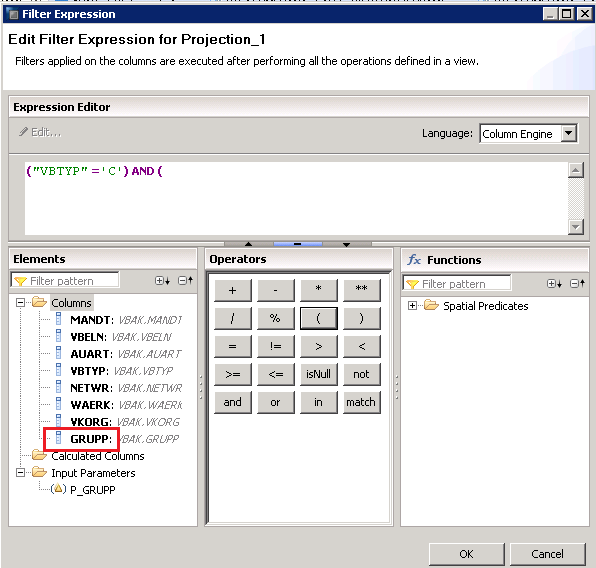
Task: Click the percent operator button
Action: click(x=275, y=318)
